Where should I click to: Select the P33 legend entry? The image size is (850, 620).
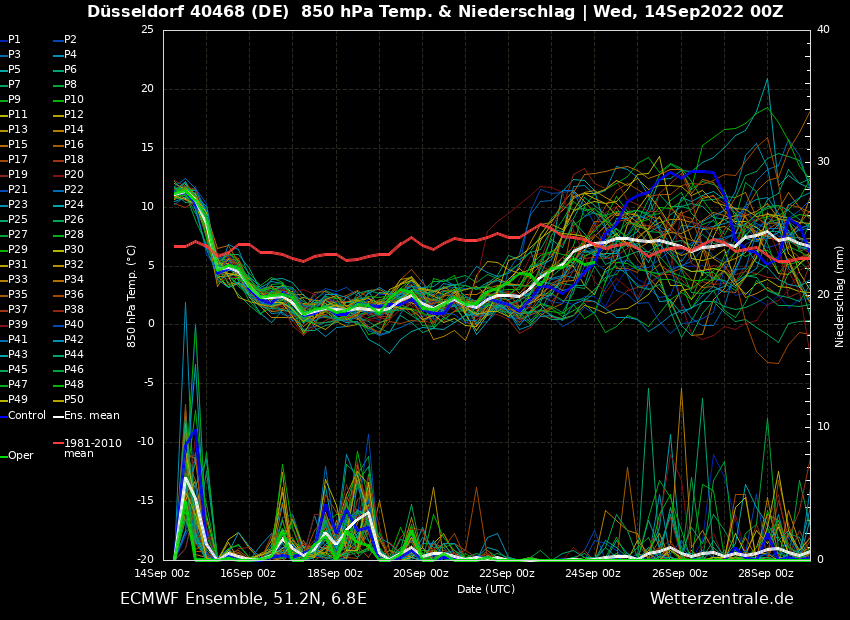click(x=18, y=280)
